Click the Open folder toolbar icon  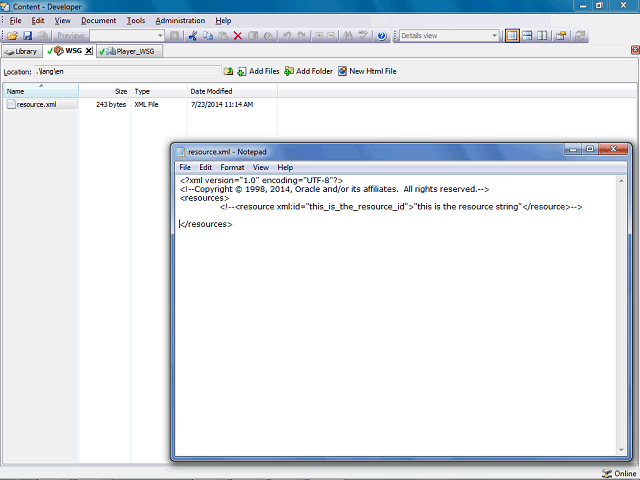[12, 36]
